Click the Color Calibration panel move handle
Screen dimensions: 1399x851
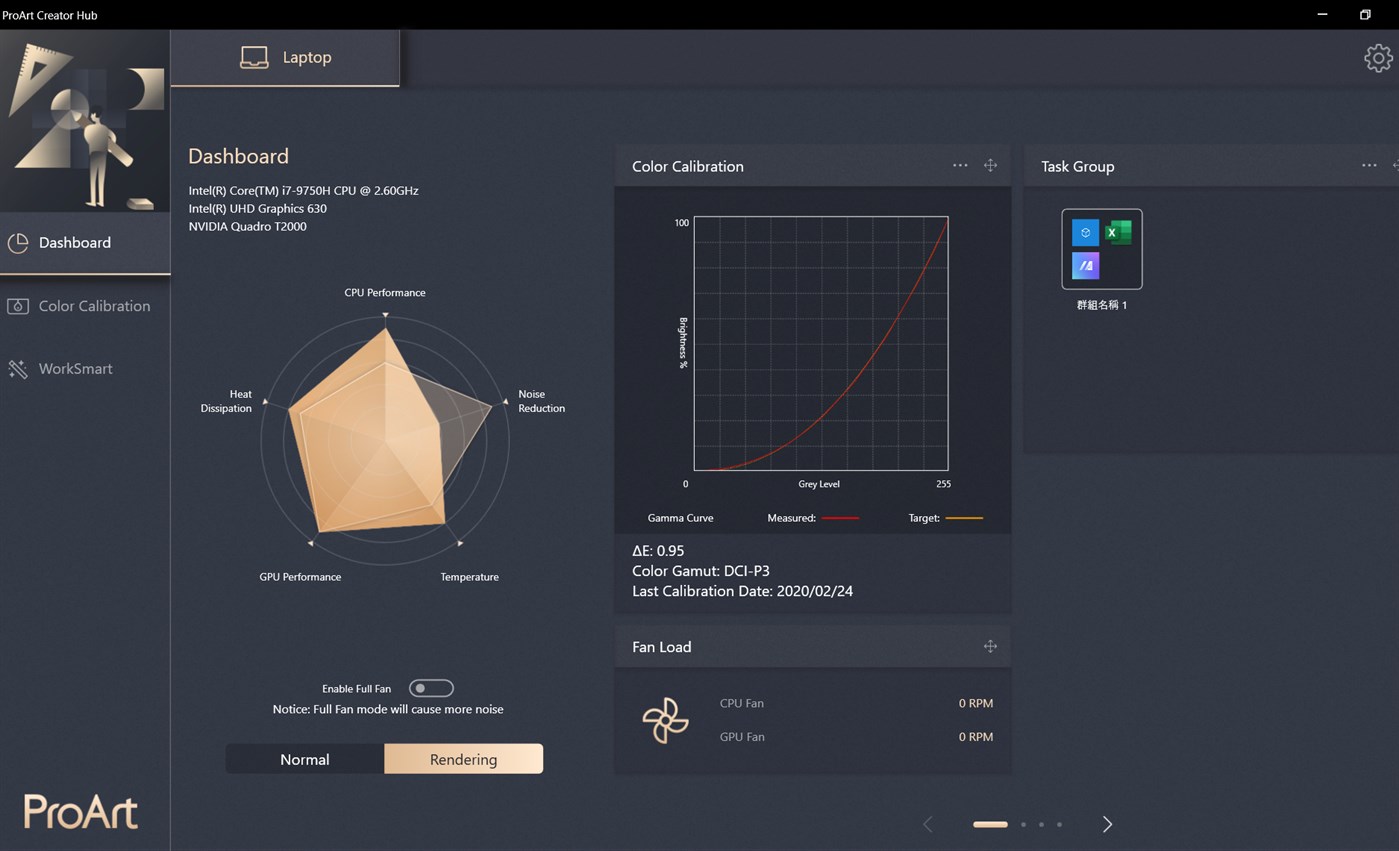coord(990,165)
